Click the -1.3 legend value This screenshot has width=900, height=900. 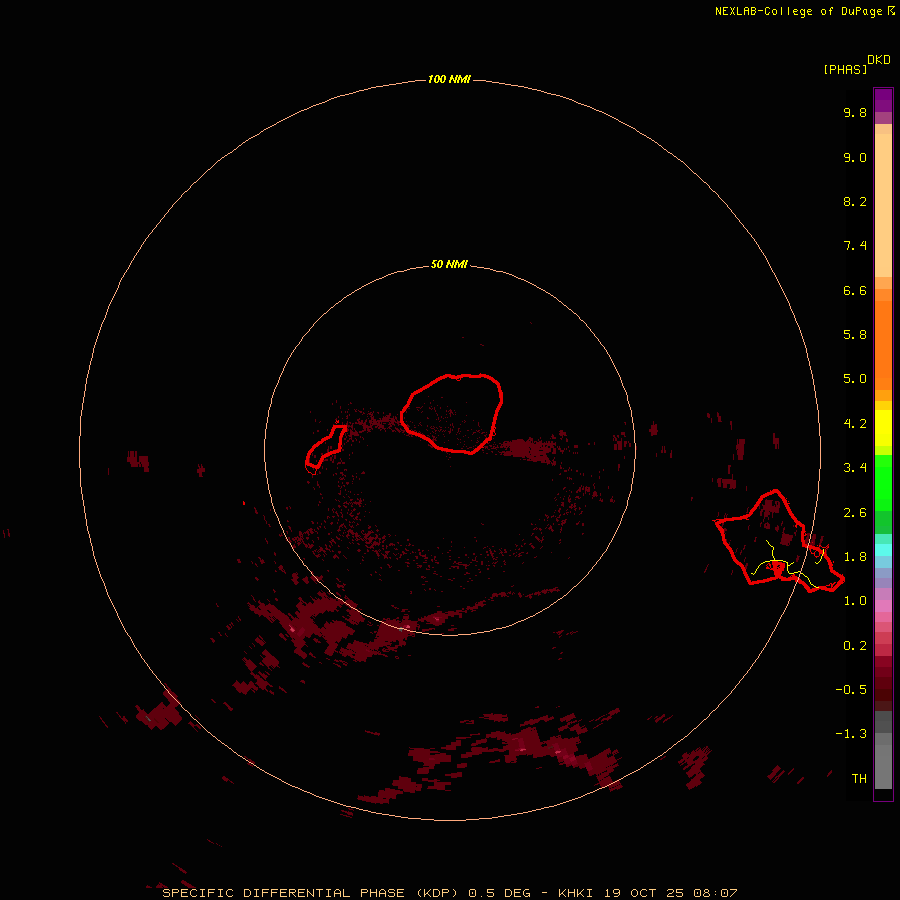[x=851, y=734]
